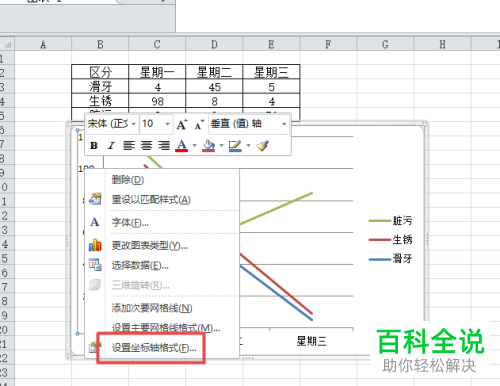The image size is (500, 386).
Task: Click header cell 星期二
Action: tap(214, 72)
